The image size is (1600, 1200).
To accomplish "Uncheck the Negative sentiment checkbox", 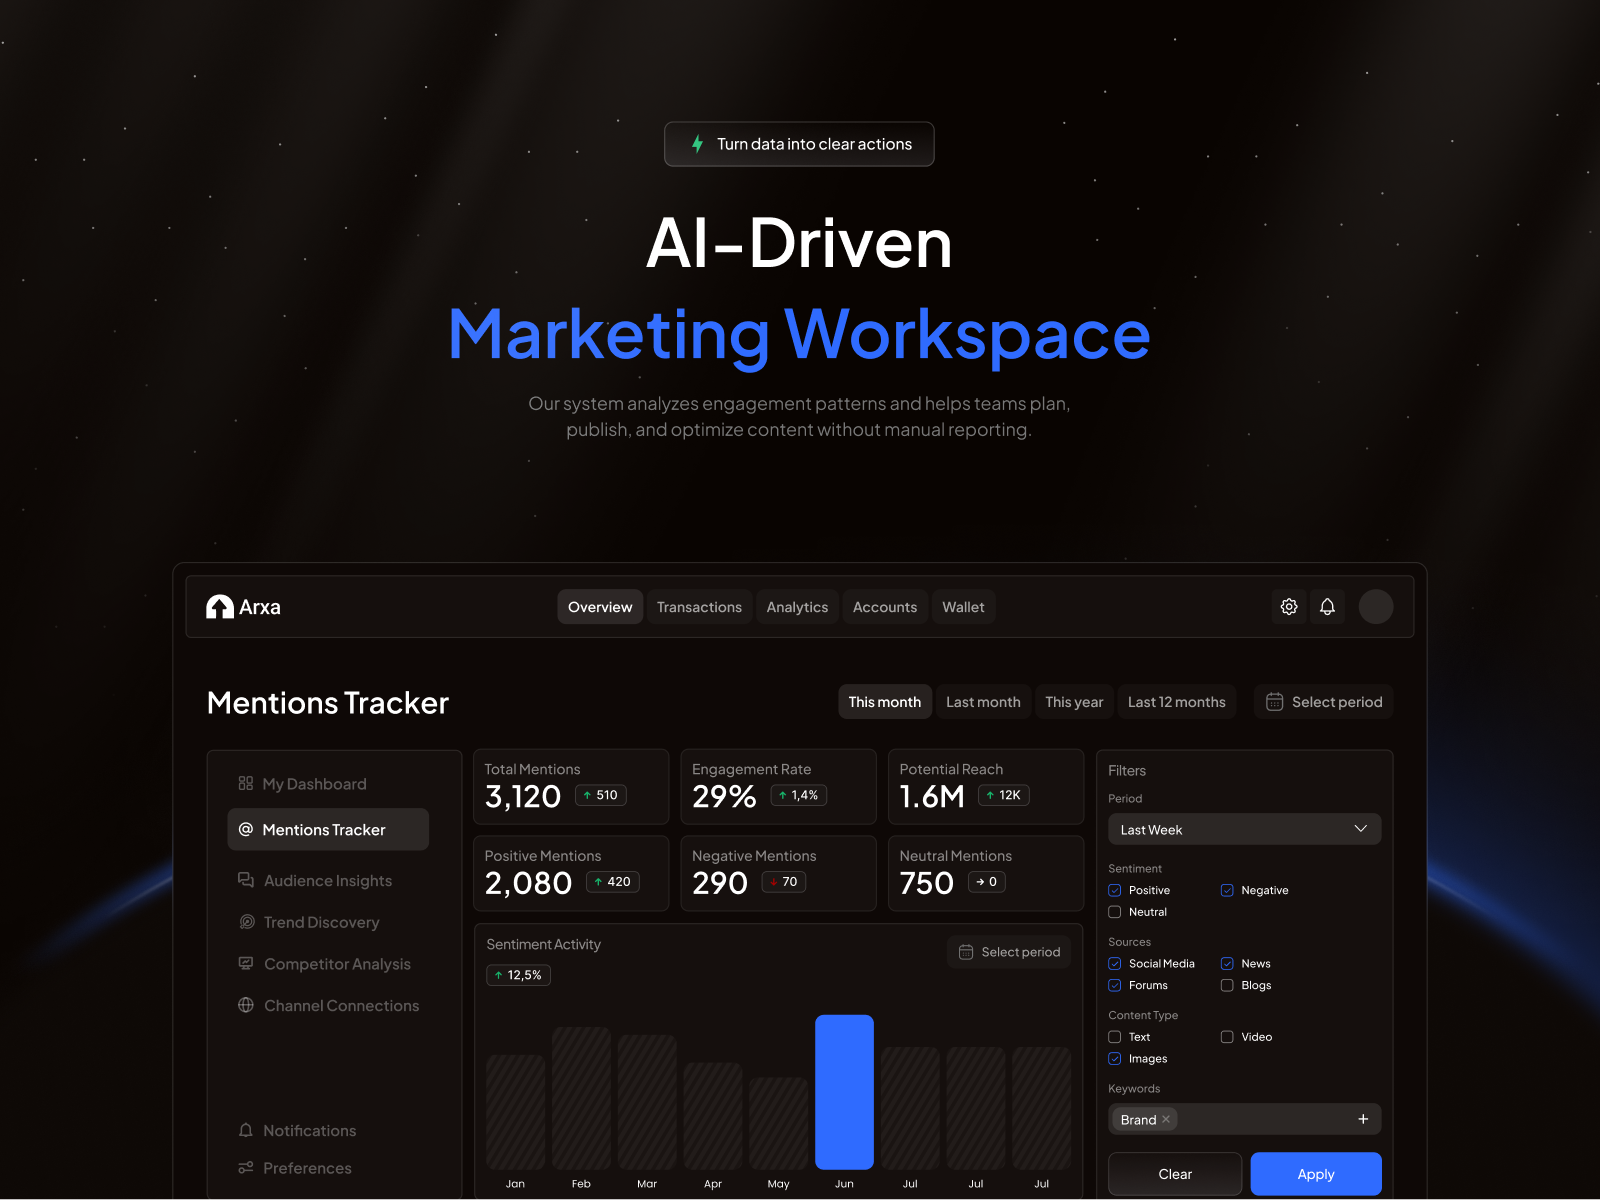I will pos(1227,890).
